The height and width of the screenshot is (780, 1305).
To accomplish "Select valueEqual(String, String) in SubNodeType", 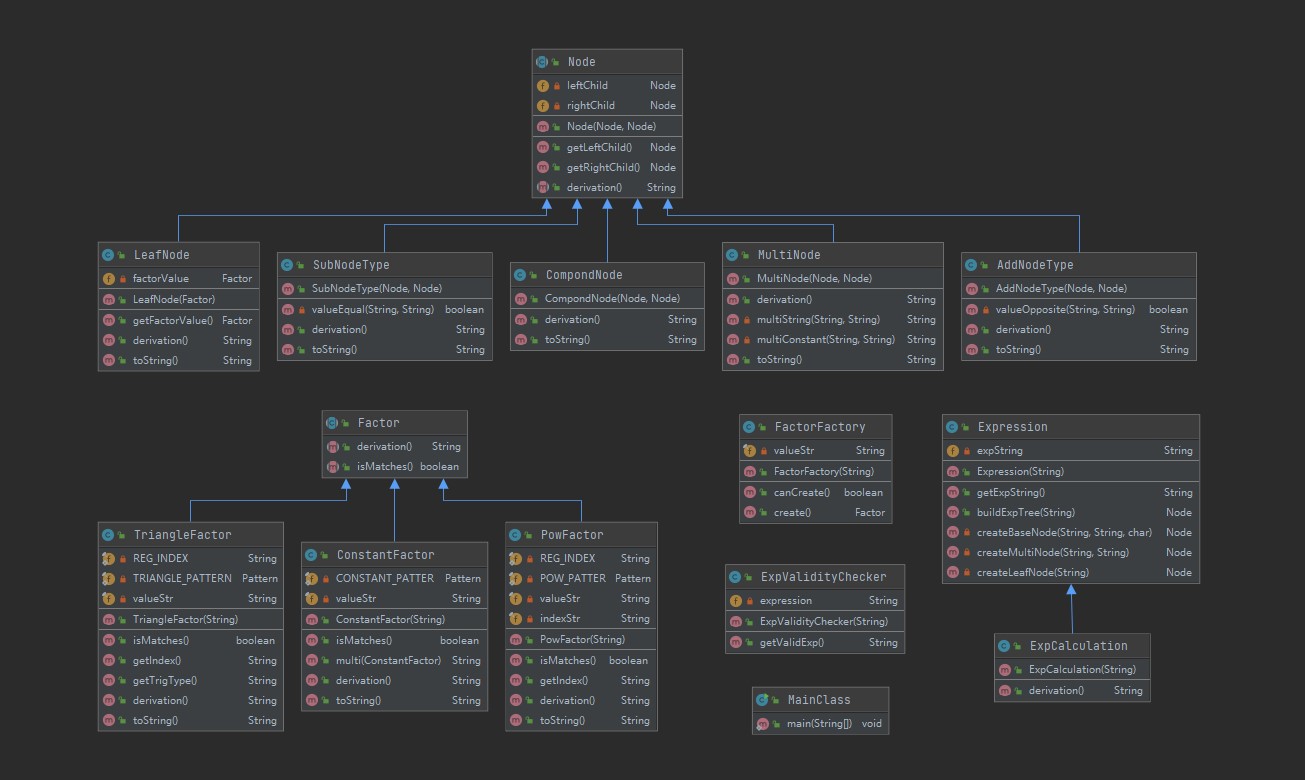I will click(385, 309).
